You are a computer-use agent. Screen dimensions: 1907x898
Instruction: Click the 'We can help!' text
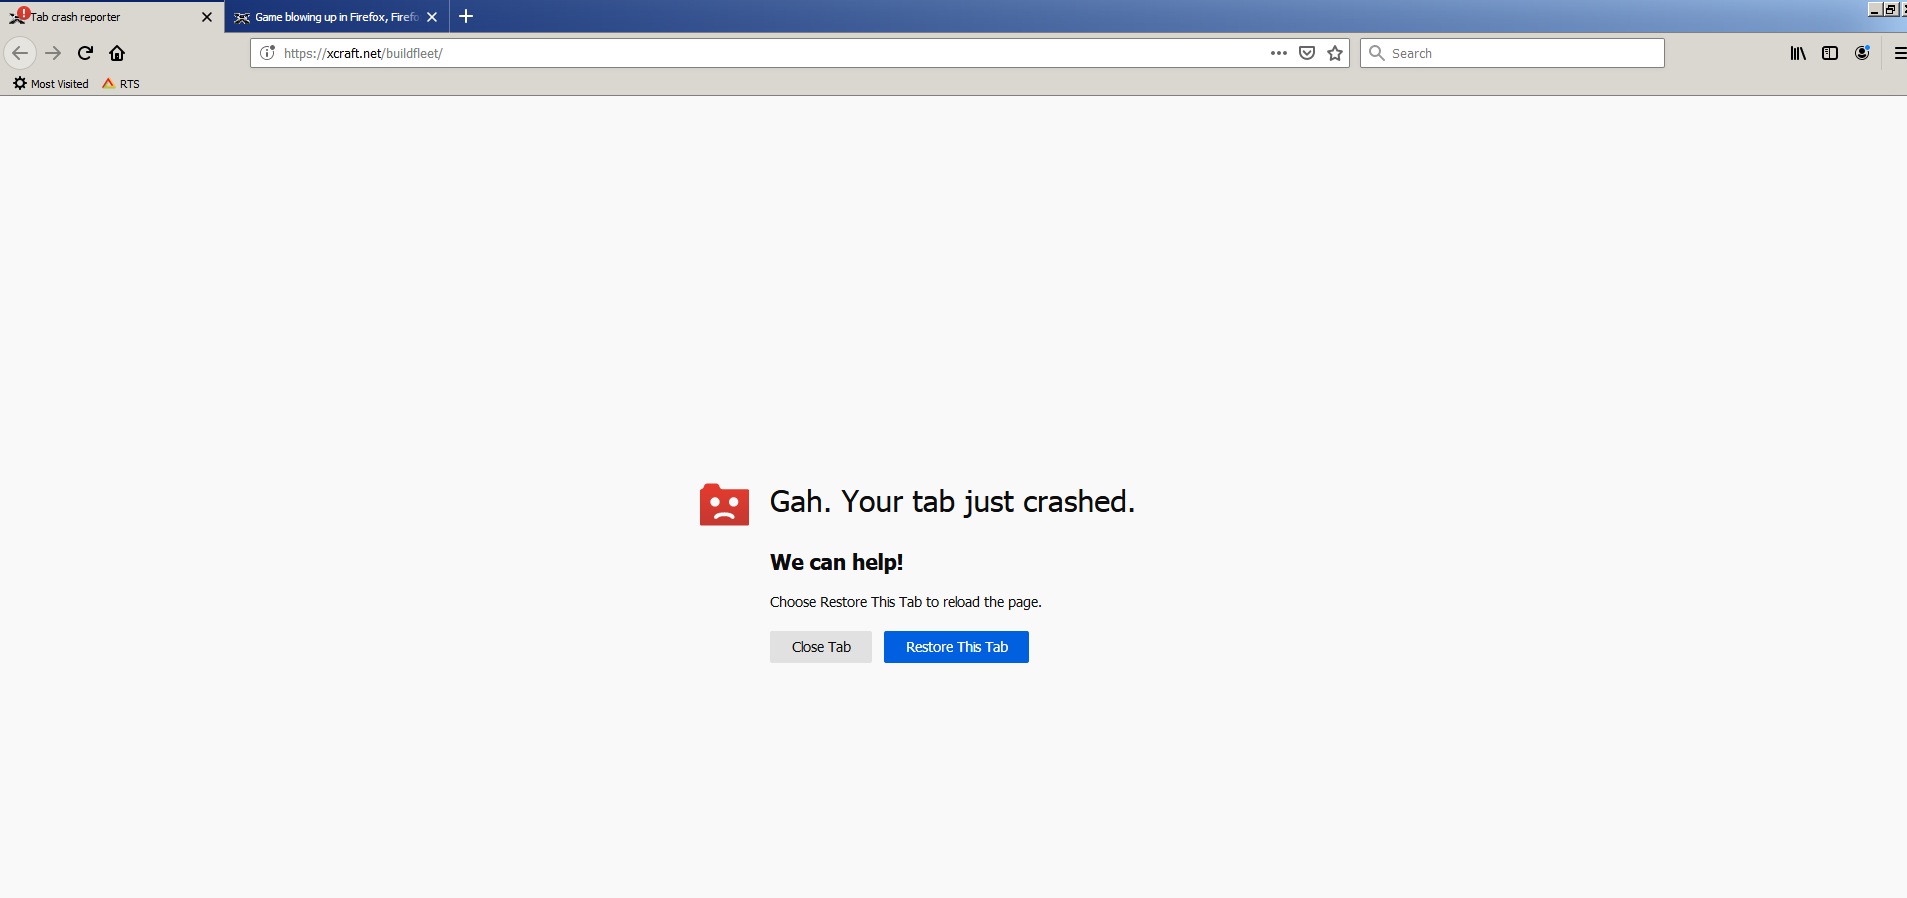(x=836, y=562)
